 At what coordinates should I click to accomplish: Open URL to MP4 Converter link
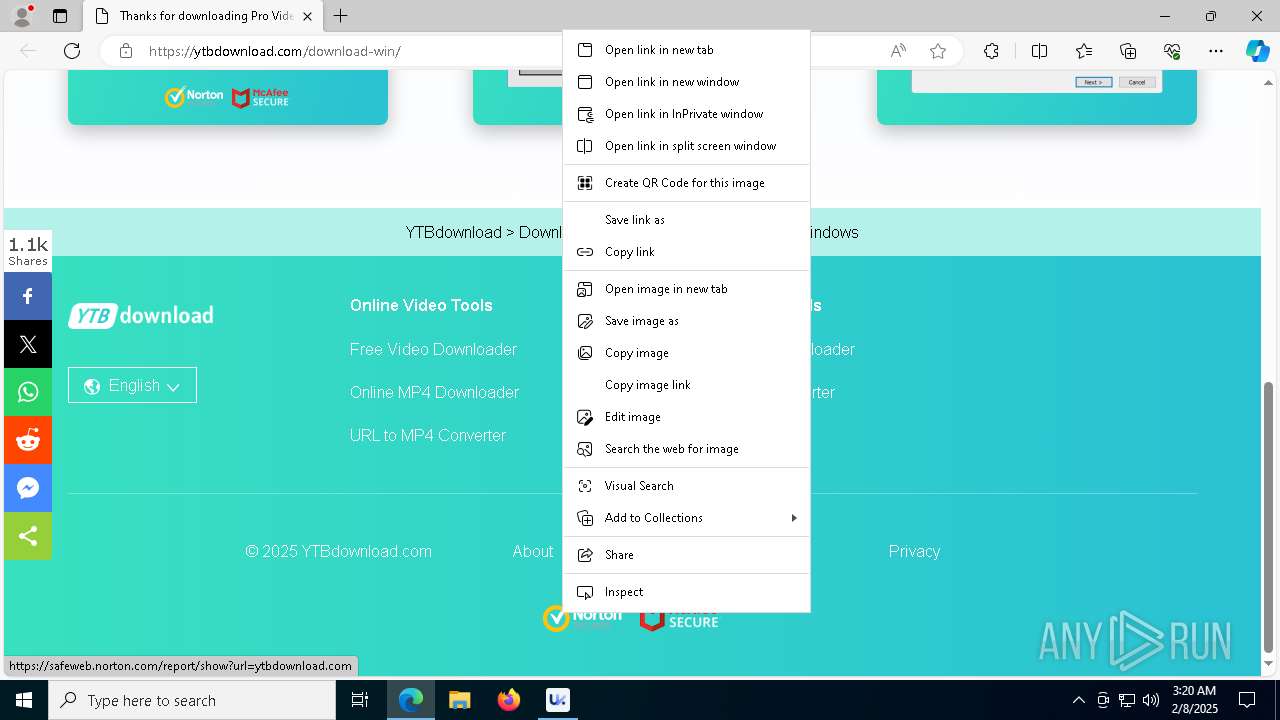point(428,435)
